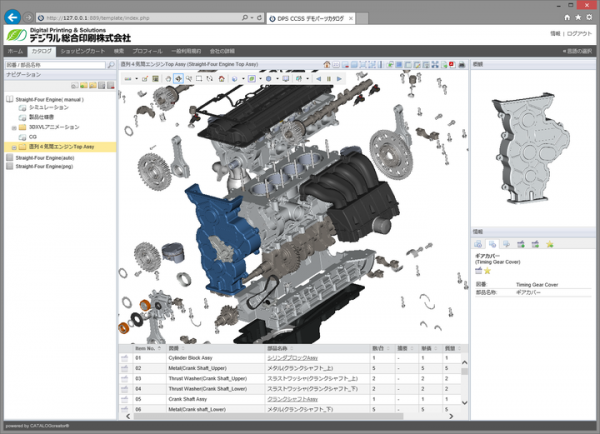The image size is (600, 434).
Task: Click the browser back arrow button
Action: (x=13, y=17)
